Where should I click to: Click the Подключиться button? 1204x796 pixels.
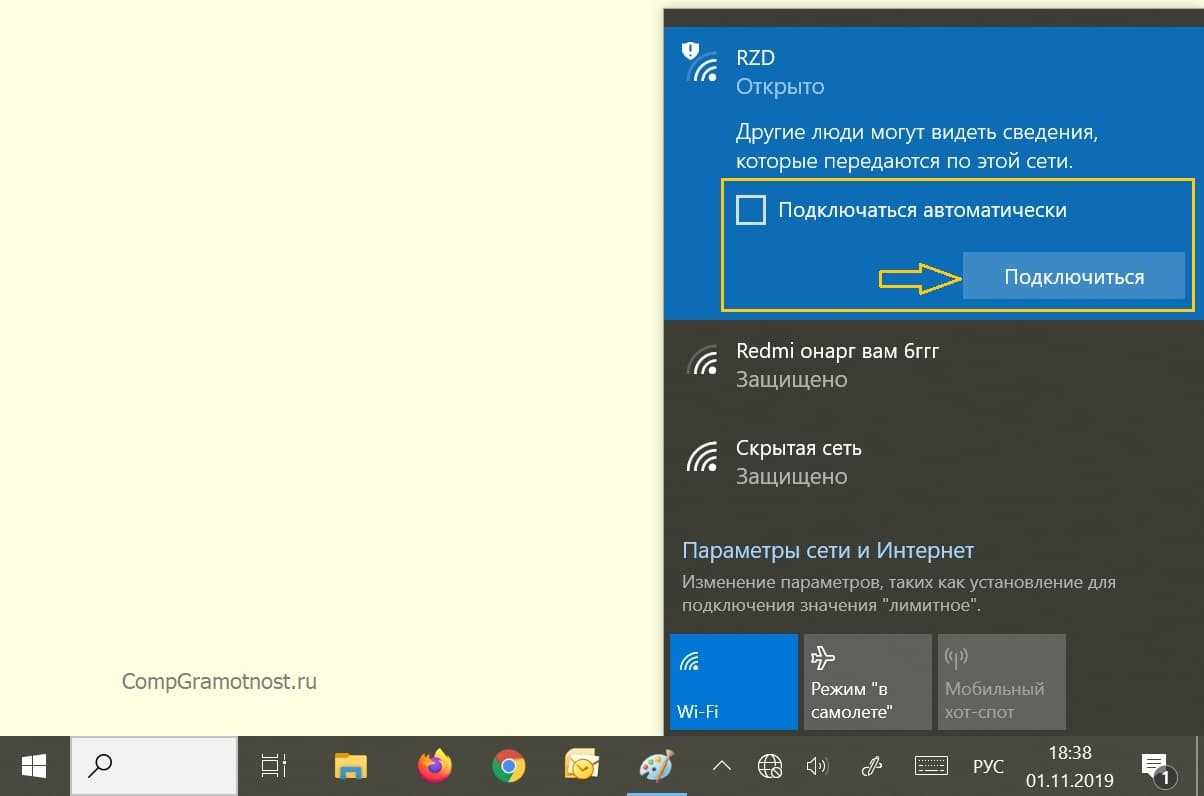coord(1073,277)
